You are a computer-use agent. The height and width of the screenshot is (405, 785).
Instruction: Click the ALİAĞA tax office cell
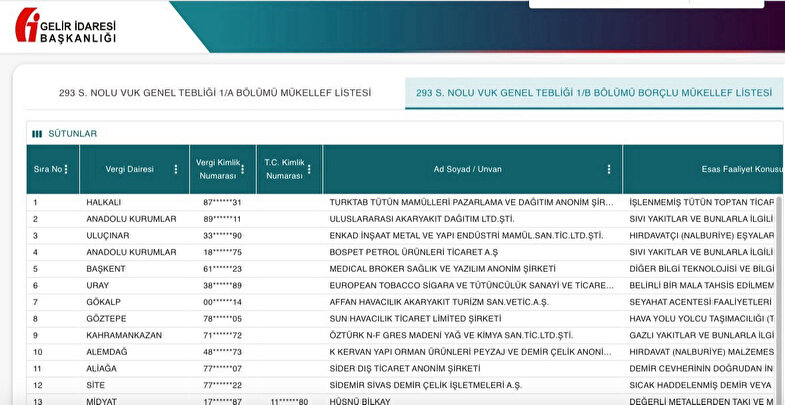pos(103,368)
